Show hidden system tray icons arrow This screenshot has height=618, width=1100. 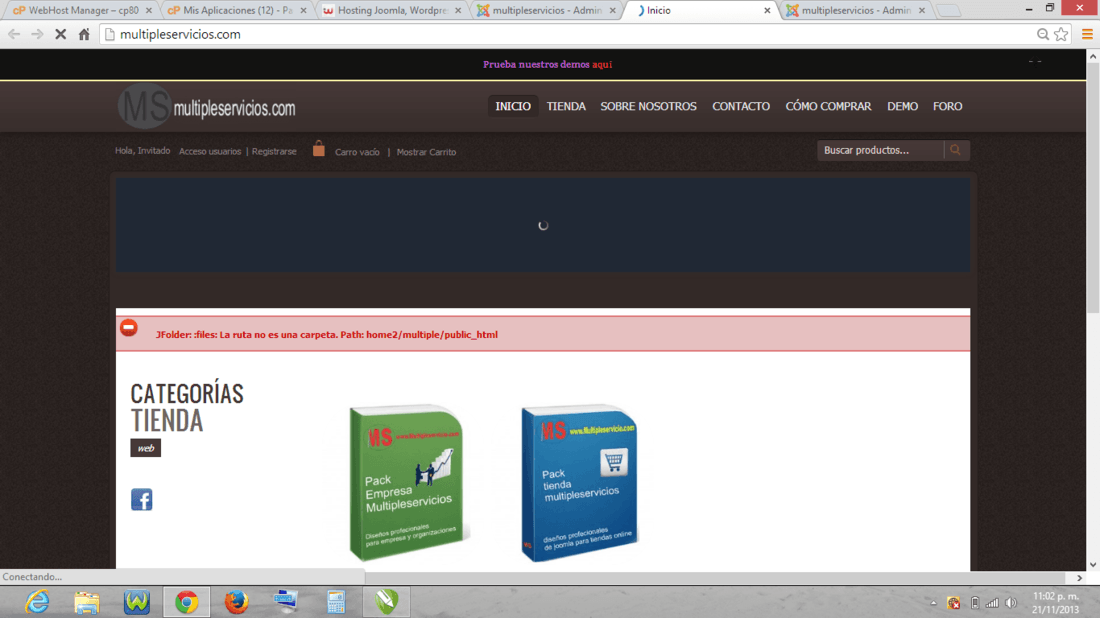(x=934, y=603)
